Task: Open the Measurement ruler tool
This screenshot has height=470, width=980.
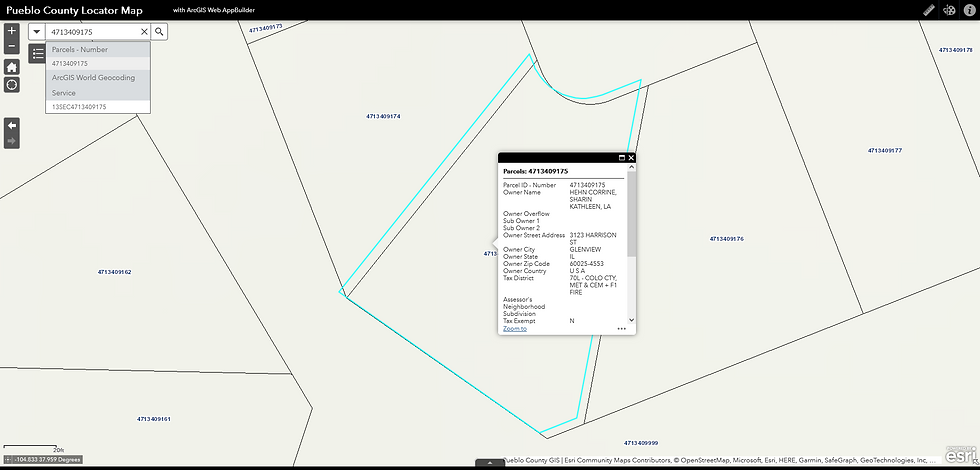Action: (928, 10)
